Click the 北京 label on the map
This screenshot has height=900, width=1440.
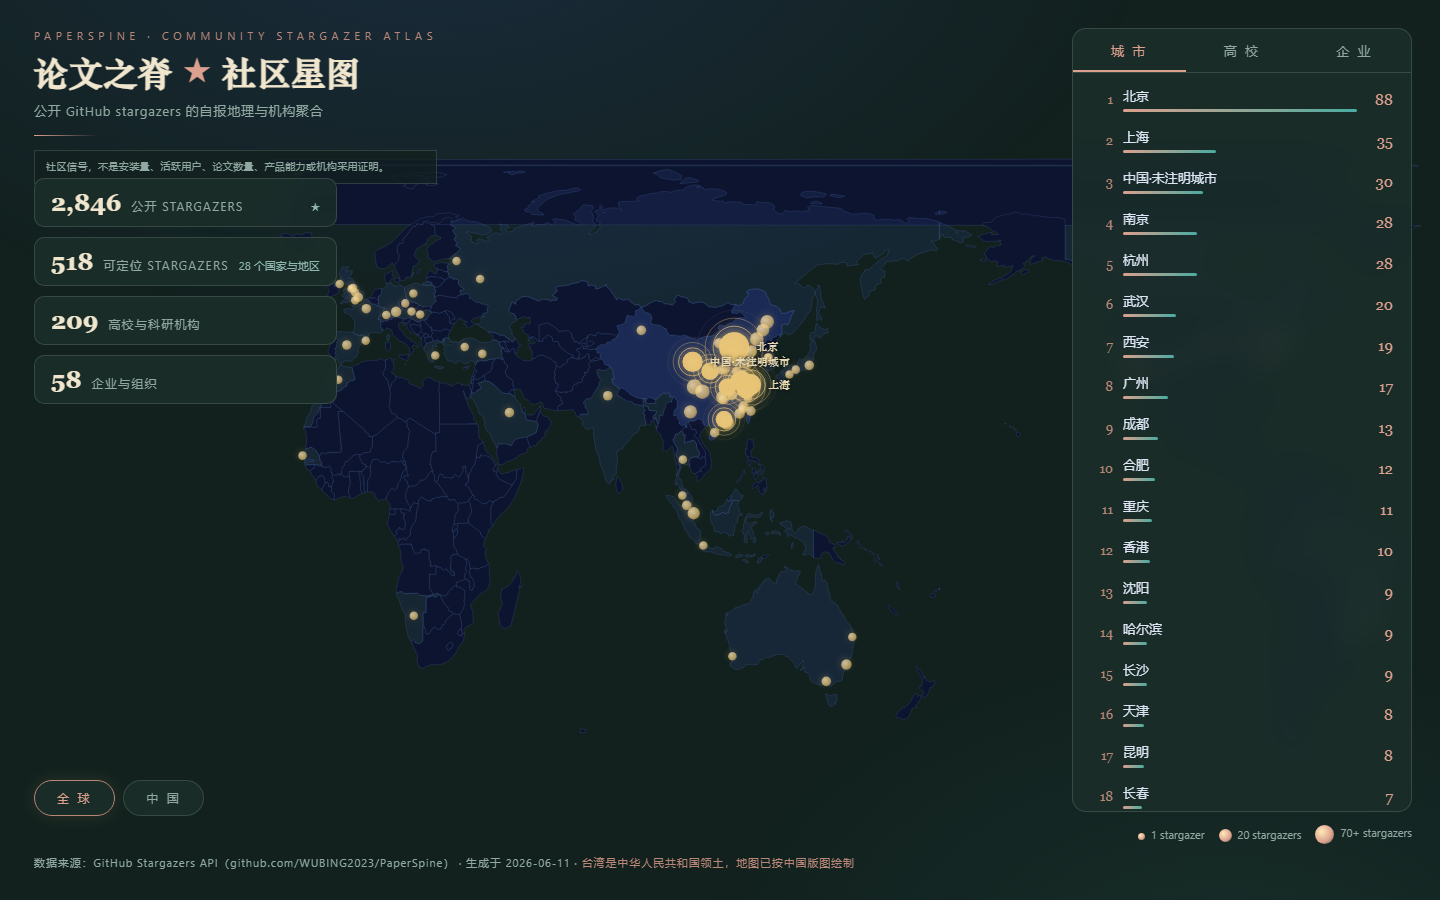767,347
